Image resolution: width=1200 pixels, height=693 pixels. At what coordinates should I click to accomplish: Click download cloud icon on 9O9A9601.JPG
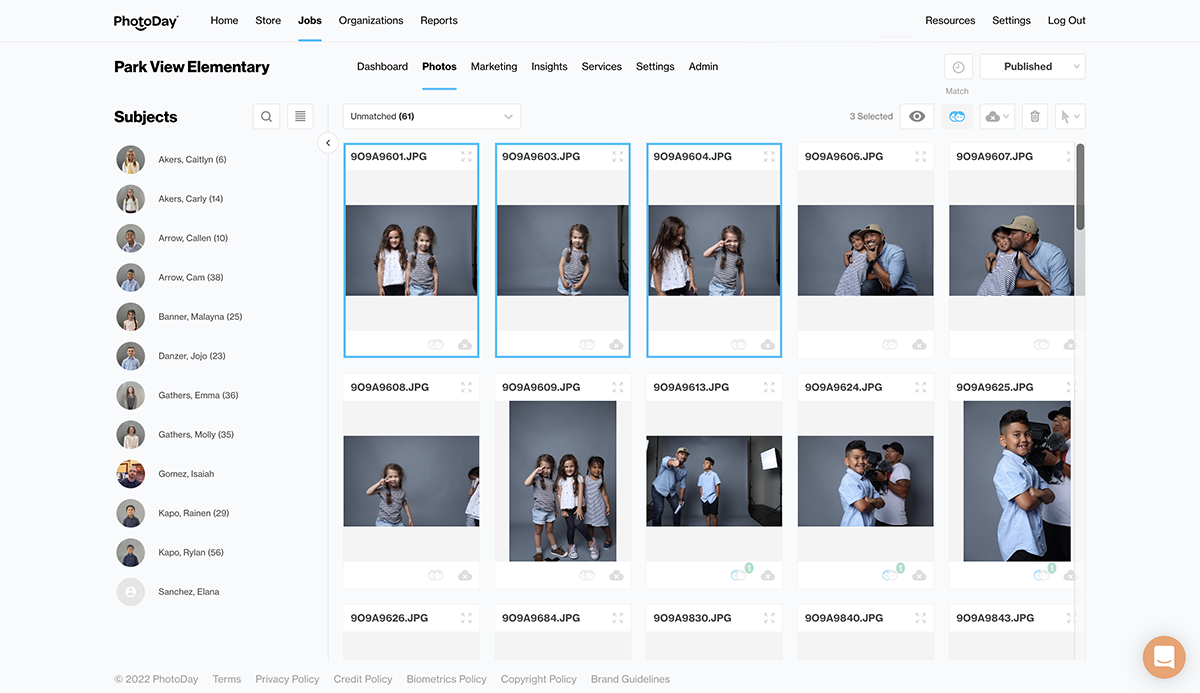coord(465,344)
